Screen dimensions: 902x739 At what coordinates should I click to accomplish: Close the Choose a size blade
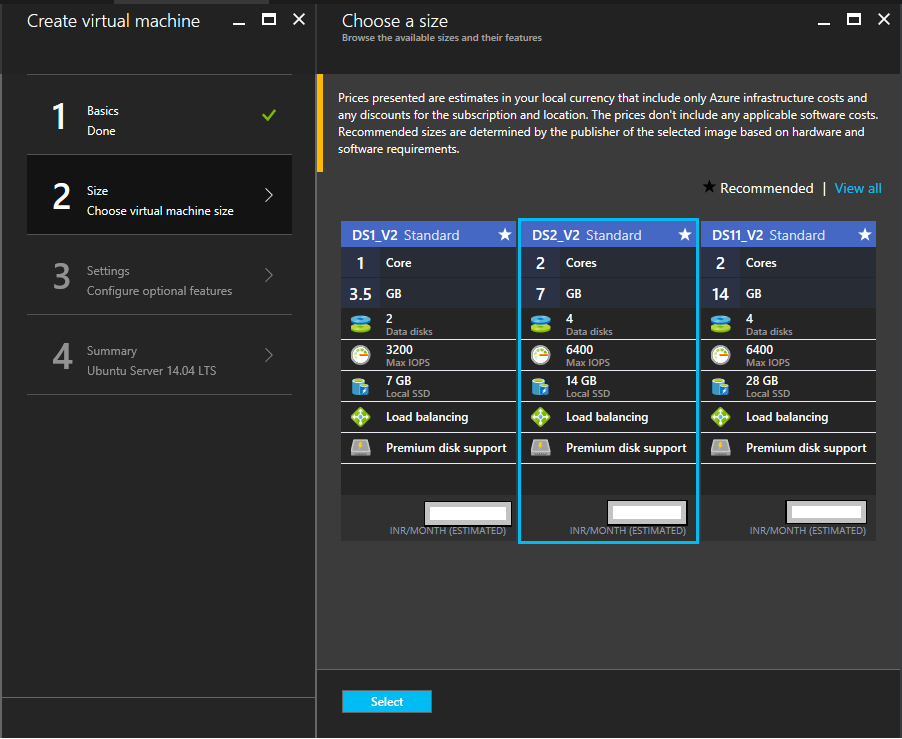click(x=884, y=20)
